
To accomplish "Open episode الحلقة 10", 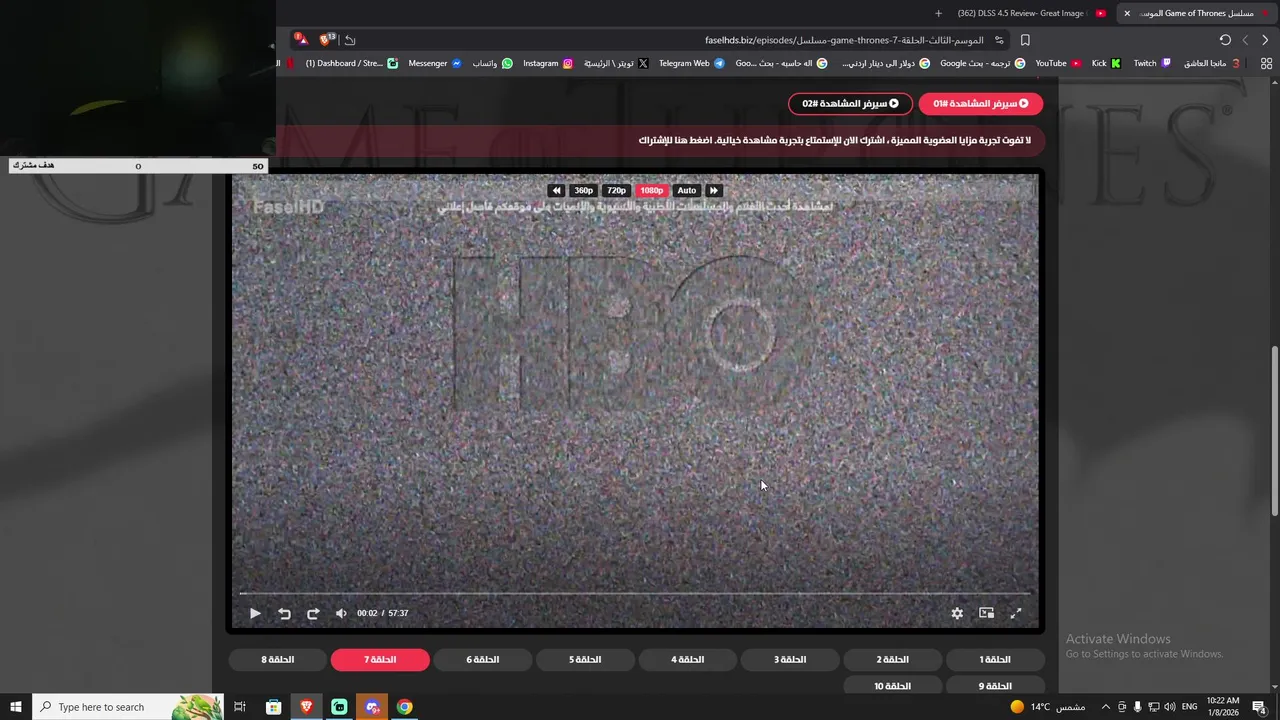I will (x=893, y=686).
